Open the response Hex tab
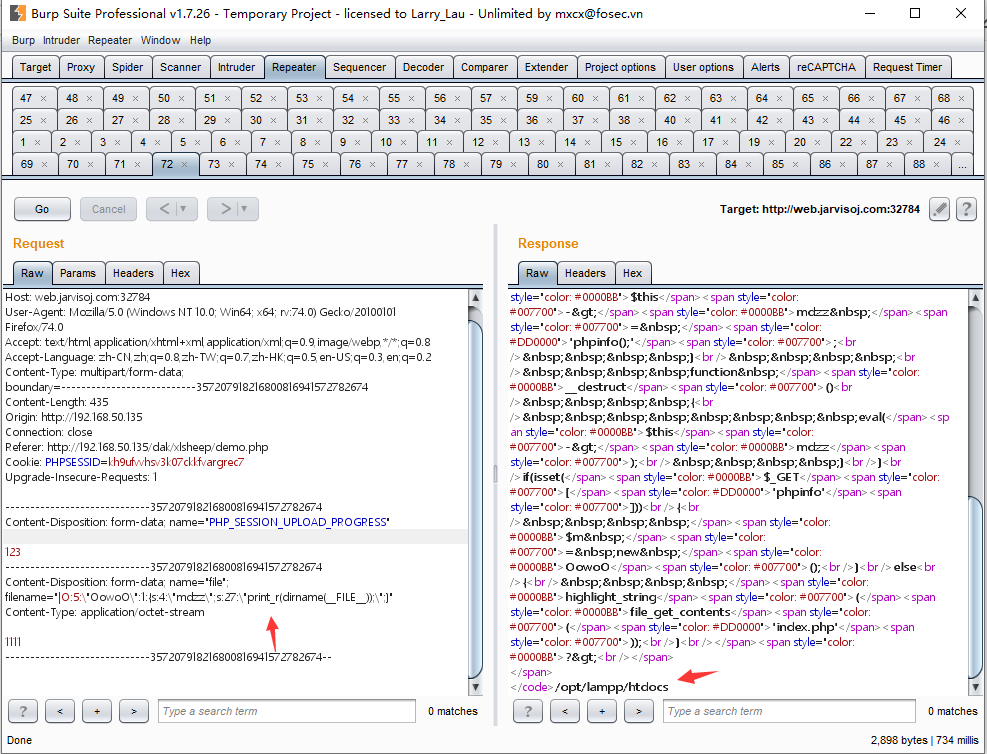The width and height of the screenshot is (987, 754). [633, 273]
